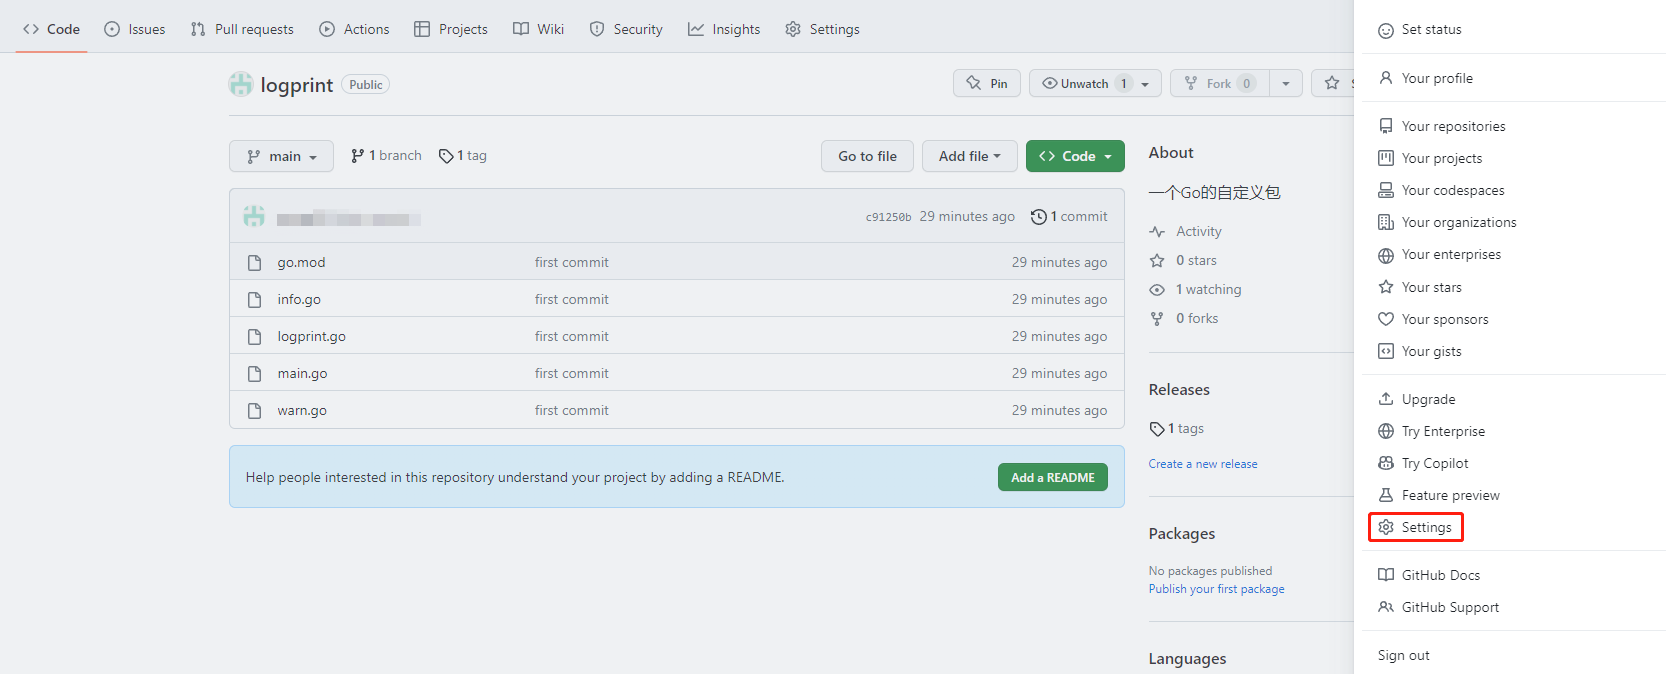Open the go.mod file
Image resolution: width=1673 pixels, height=674 pixels.
[301, 262]
